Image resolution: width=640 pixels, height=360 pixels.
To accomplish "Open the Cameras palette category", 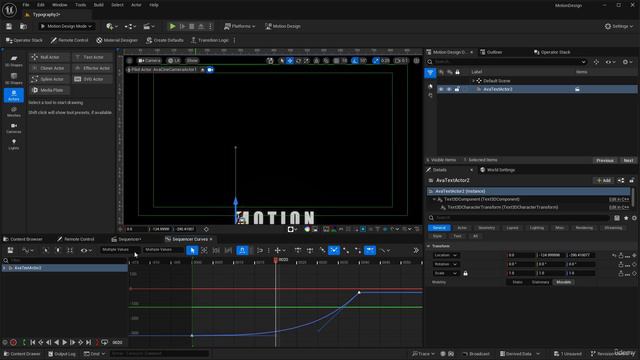I will click(x=14, y=128).
